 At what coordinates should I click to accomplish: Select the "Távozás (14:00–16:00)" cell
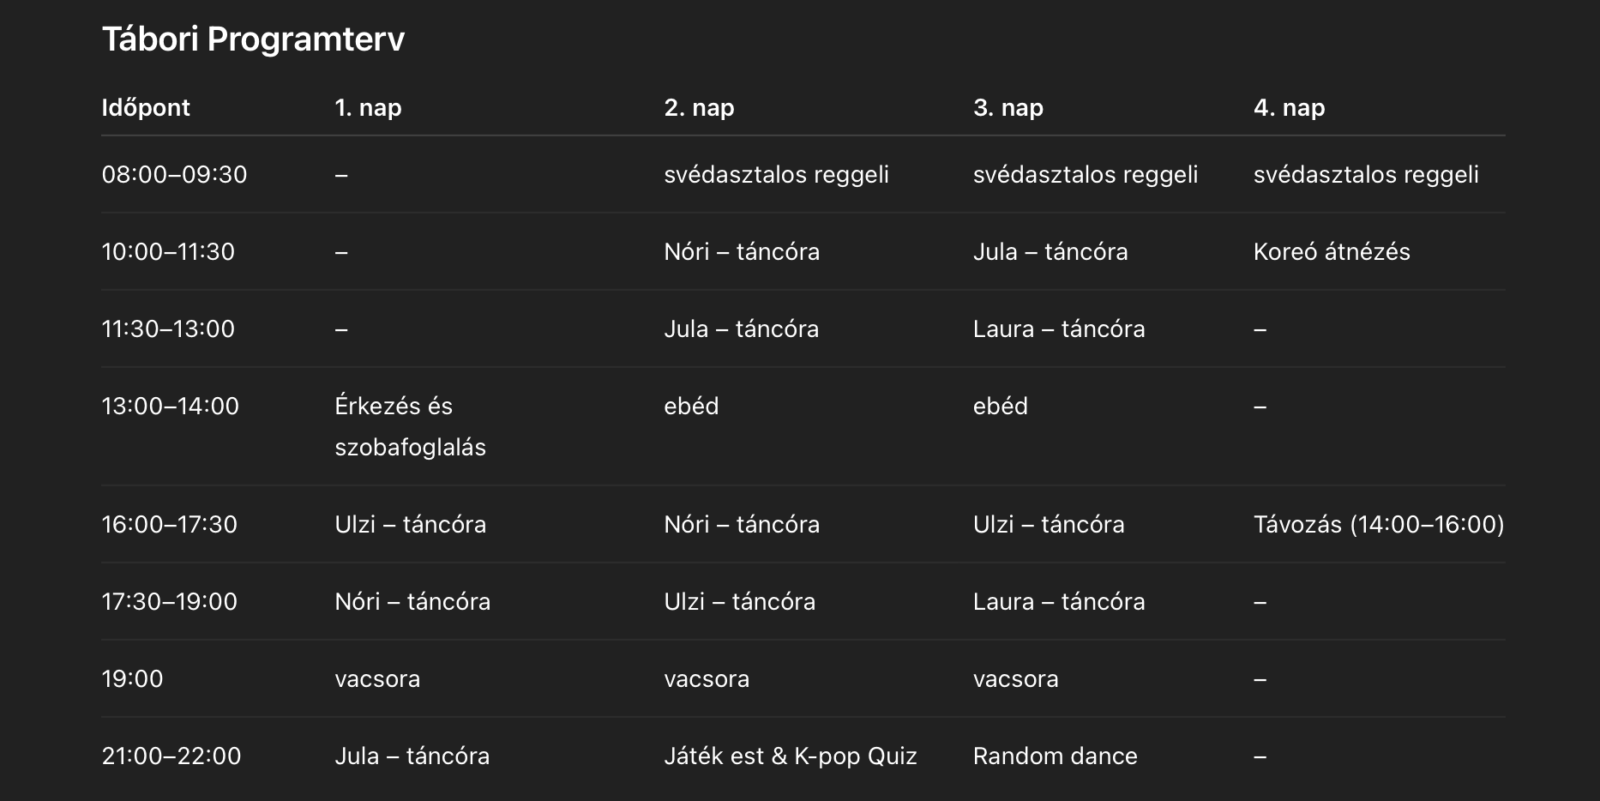click(x=1378, y=525)
